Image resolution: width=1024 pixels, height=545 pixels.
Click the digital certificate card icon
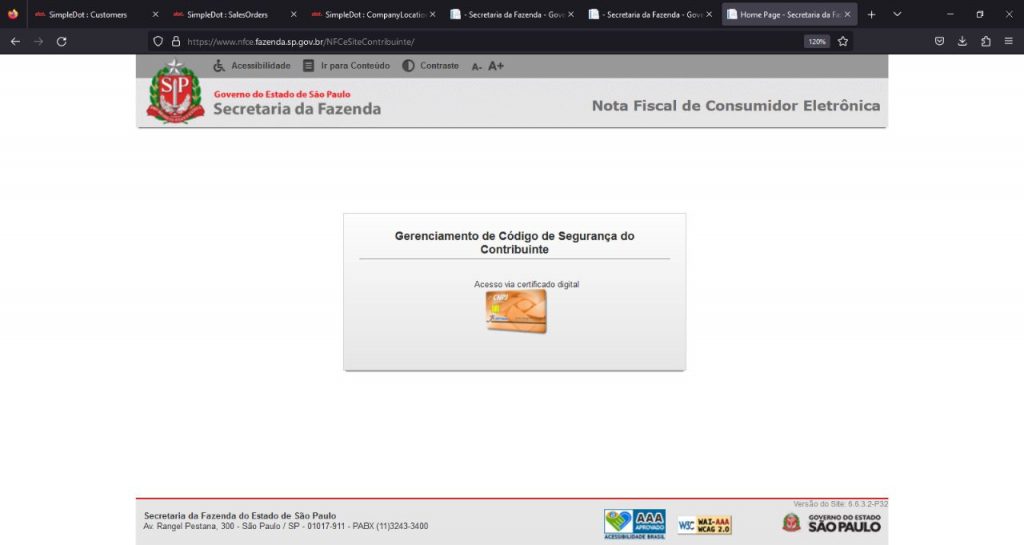click(516, 311)
